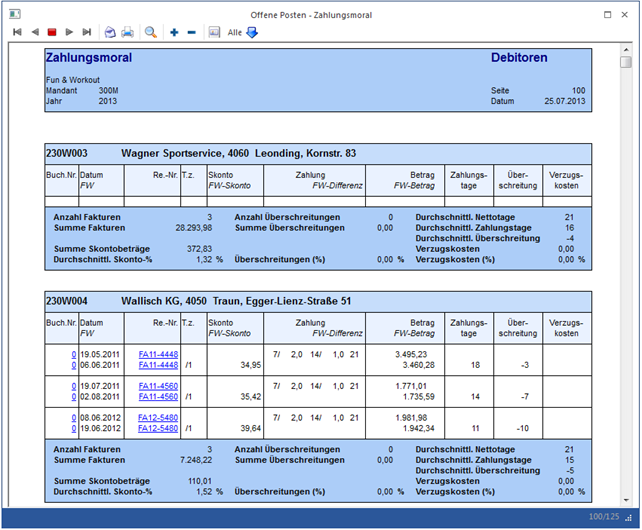Click the page view icon beside Alle

coord(214,32)
